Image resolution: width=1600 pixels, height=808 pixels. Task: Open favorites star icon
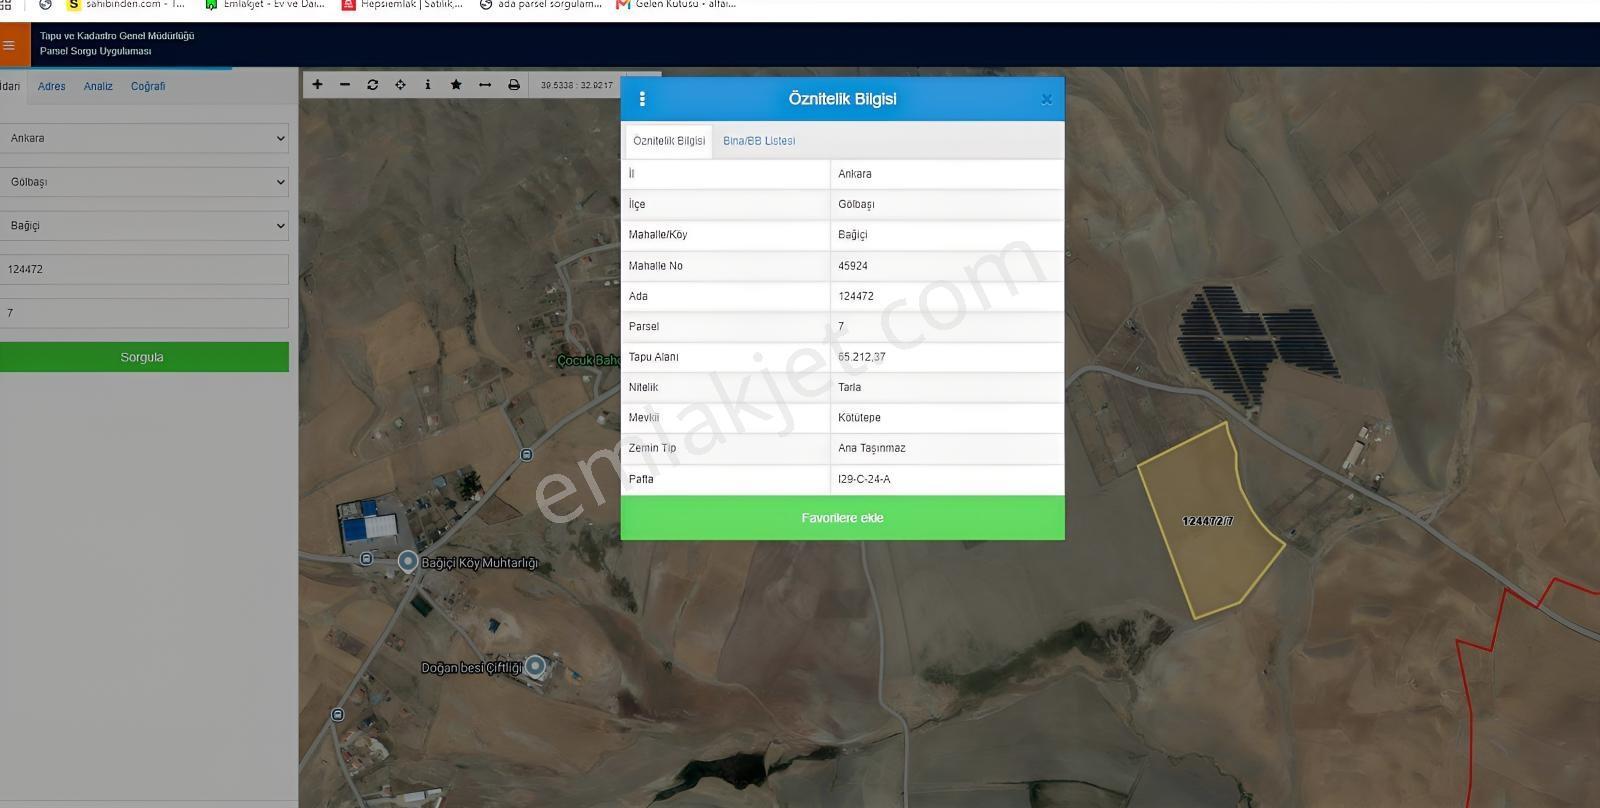(456, 85)
